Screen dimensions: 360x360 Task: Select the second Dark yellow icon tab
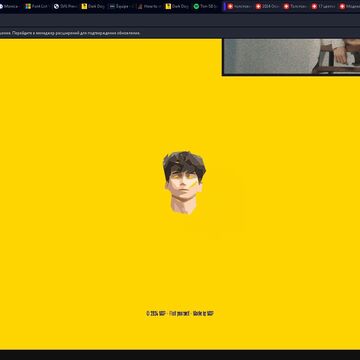click(x=177, y=6)
